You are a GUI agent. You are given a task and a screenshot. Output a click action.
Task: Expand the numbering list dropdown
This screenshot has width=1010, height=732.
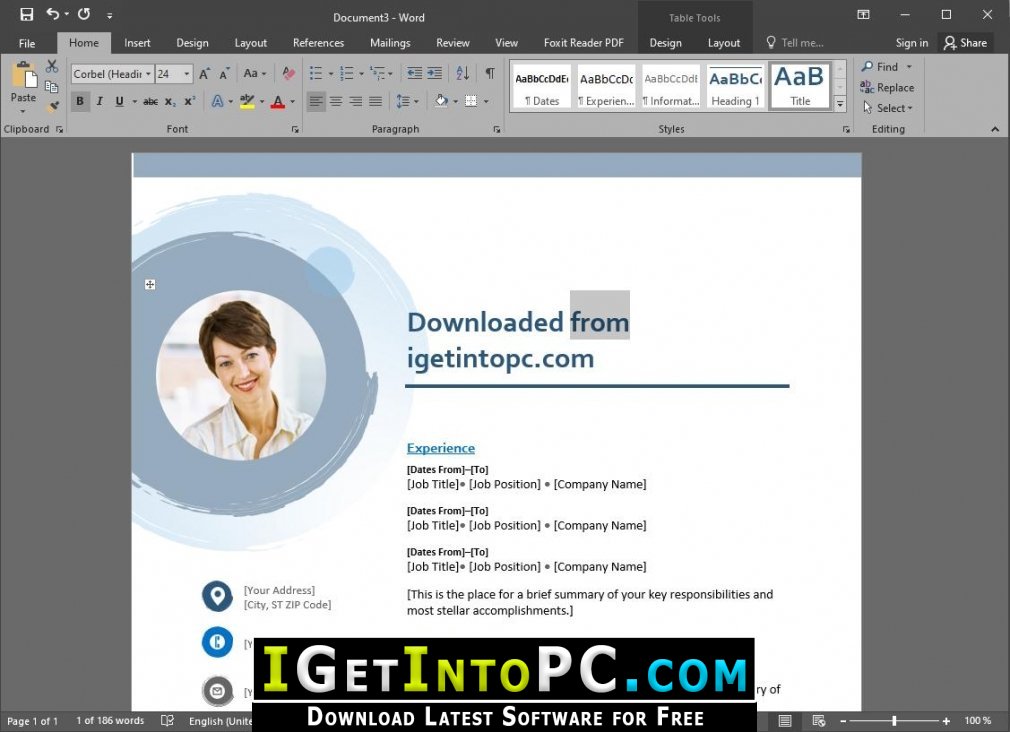pos(361,73)
